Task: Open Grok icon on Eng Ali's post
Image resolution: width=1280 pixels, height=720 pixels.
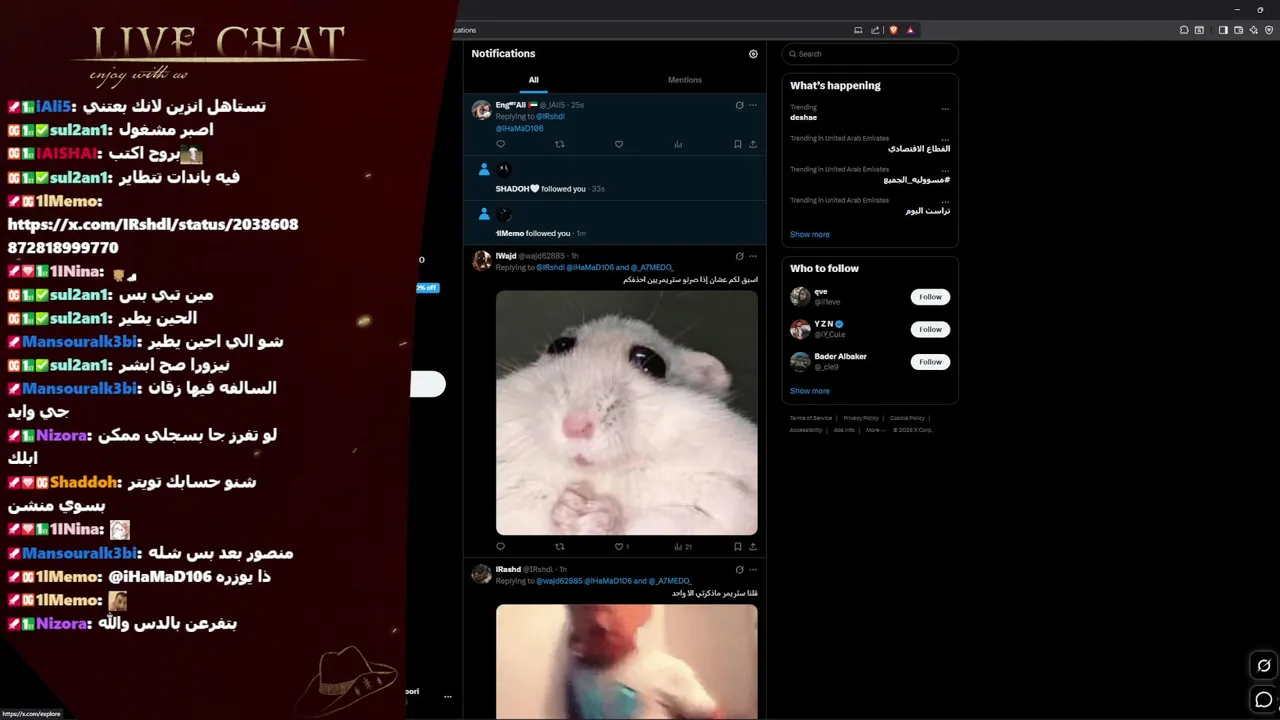Action: [x=739, y=105]
